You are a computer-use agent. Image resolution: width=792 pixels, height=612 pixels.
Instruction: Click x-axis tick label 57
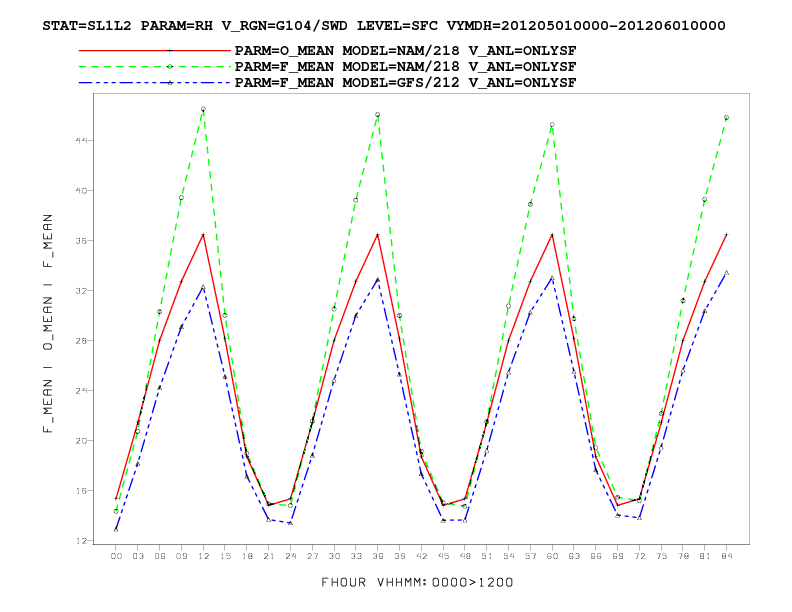point(530,556)
